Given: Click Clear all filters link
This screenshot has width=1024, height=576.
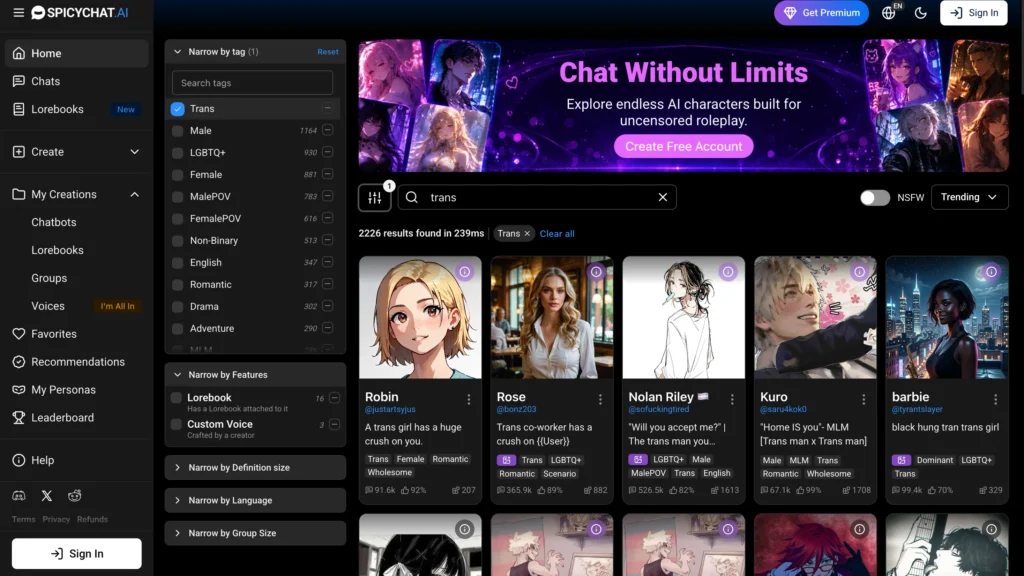Looking at the screenshot, I should [x=557, y=234].
